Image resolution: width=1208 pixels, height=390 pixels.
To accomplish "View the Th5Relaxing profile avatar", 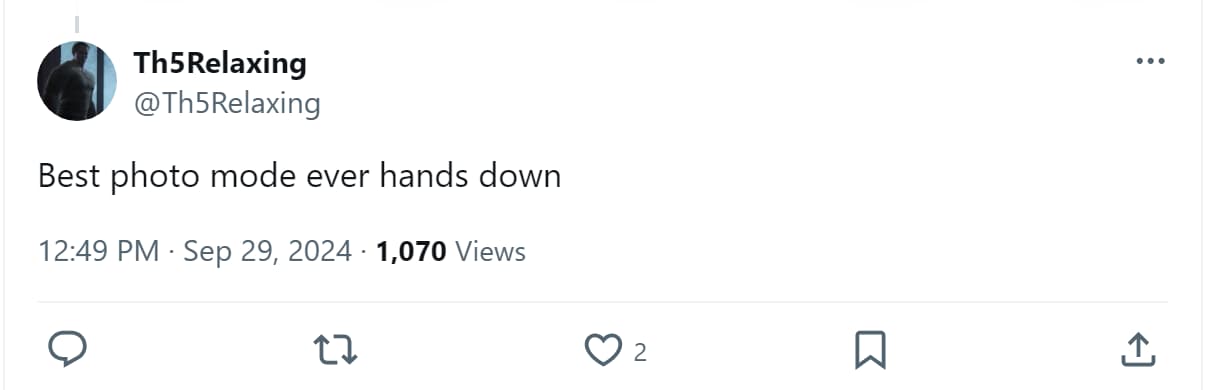I will pos(77,81).
